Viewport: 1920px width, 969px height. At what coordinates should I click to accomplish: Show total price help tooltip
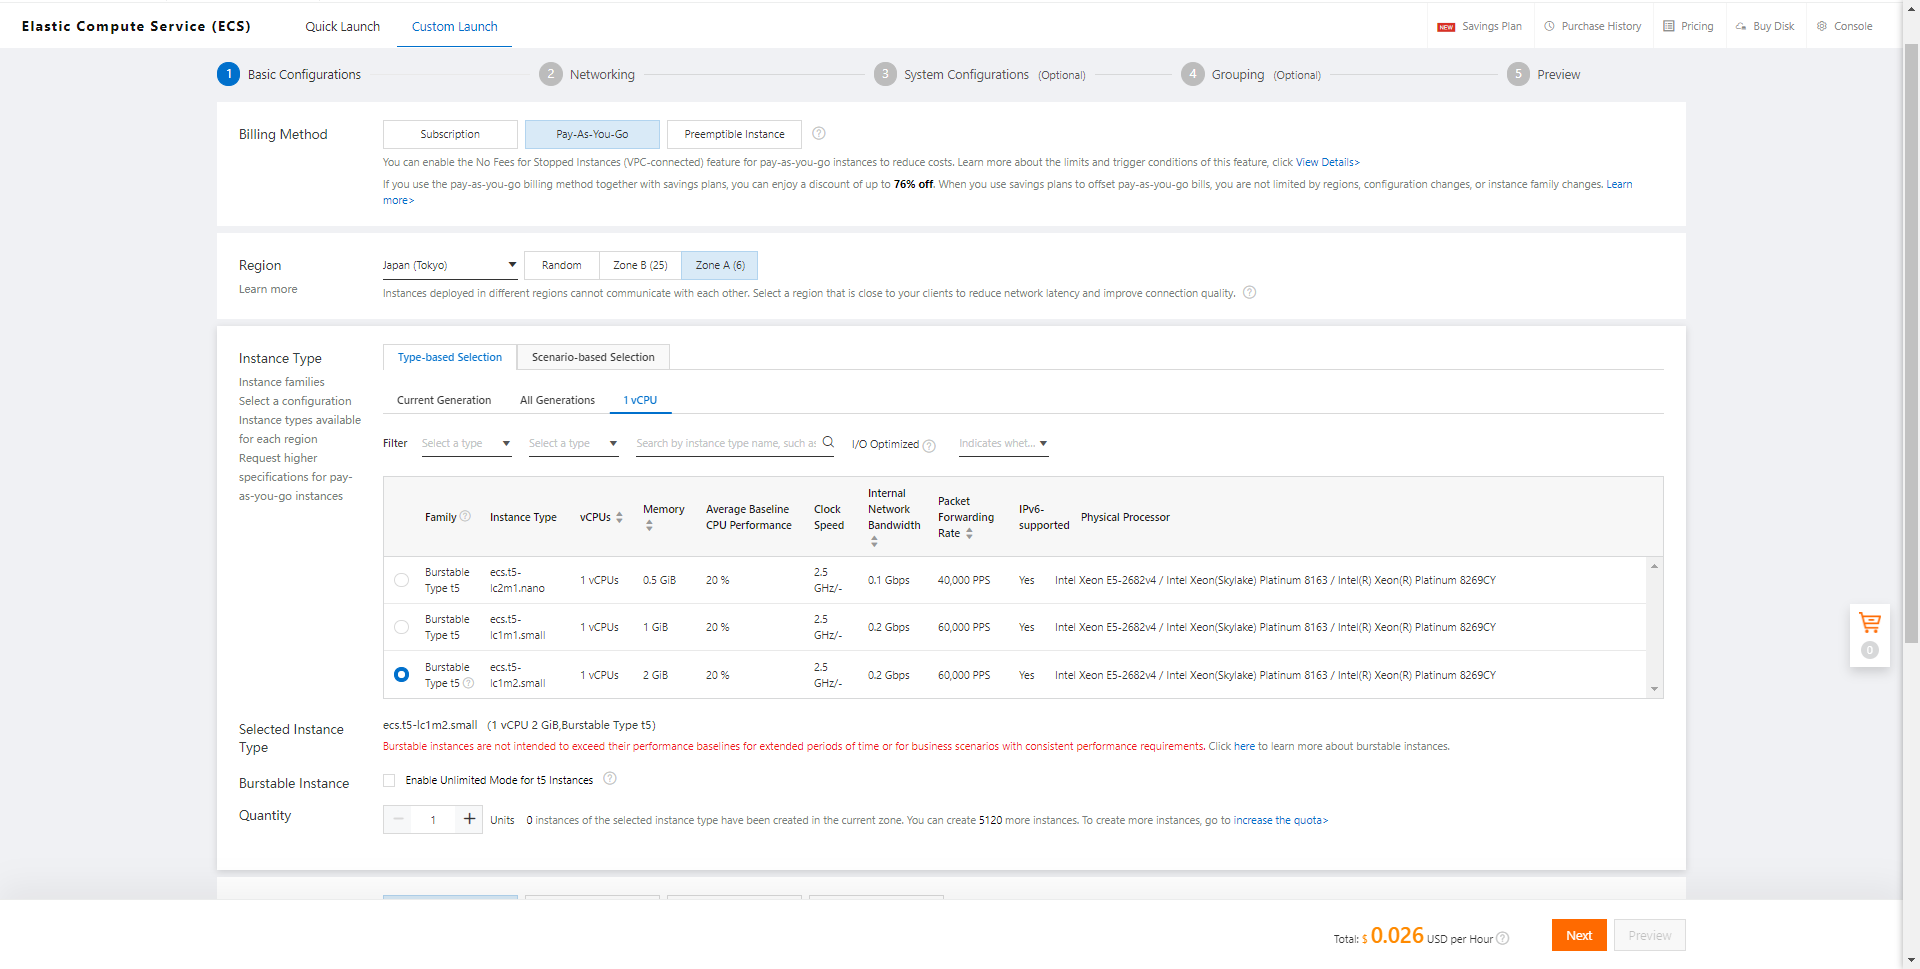[1502, 938]
